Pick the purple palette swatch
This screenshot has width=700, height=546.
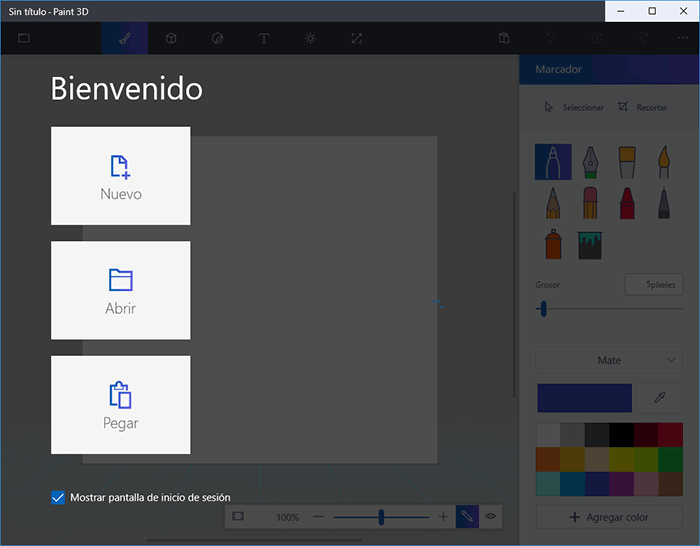point(621,484)
